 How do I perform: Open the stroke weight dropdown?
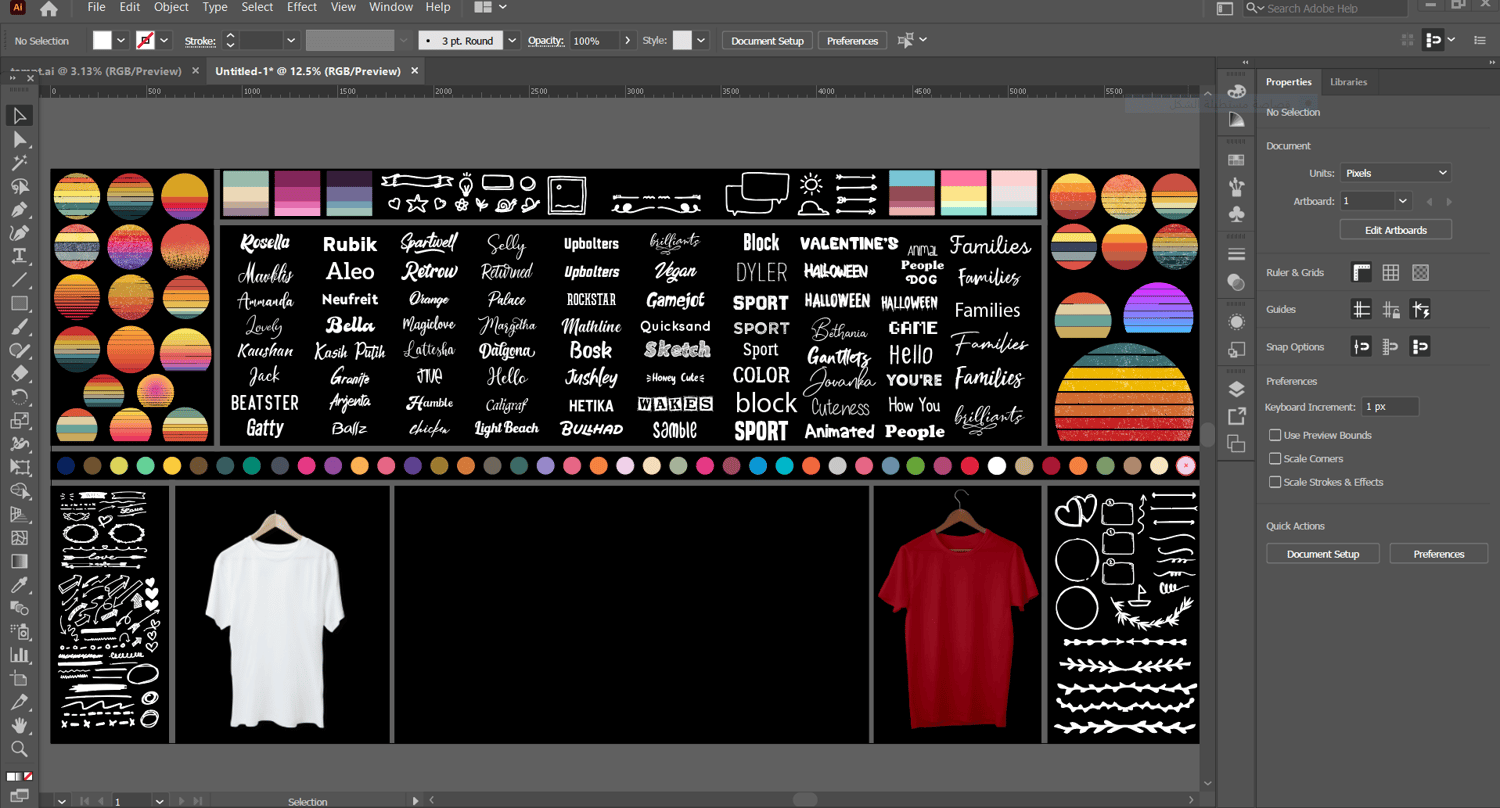291,41
